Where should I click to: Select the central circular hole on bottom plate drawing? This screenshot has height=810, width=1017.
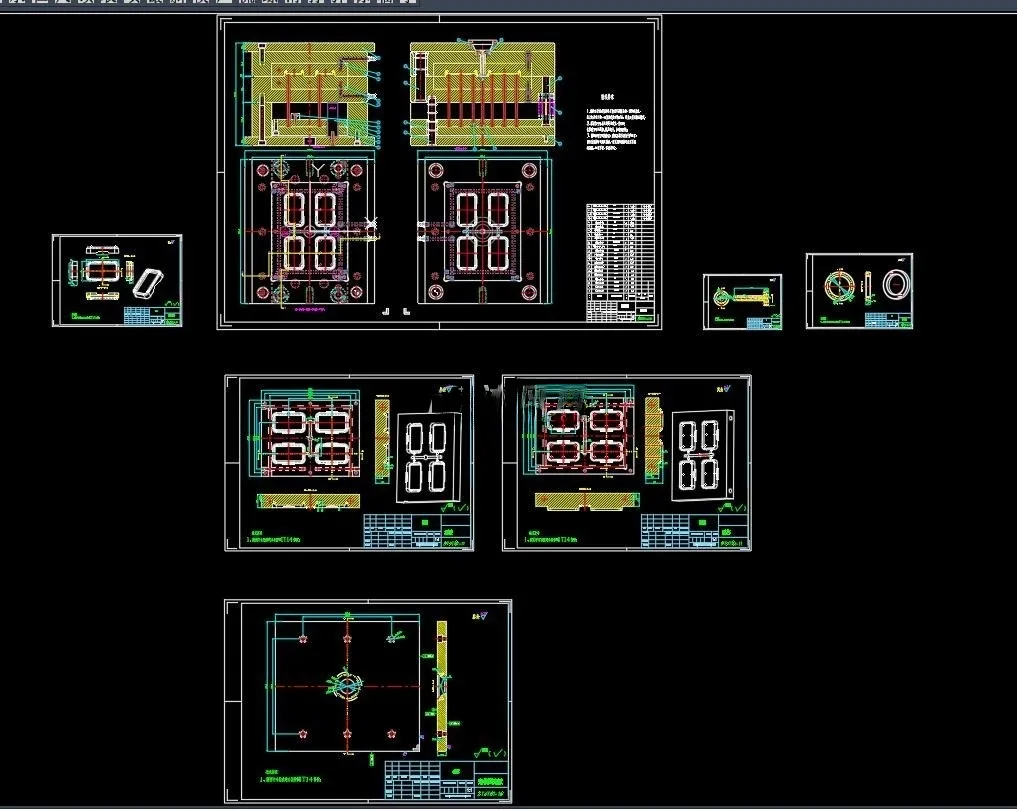click(x=348, y=685)
